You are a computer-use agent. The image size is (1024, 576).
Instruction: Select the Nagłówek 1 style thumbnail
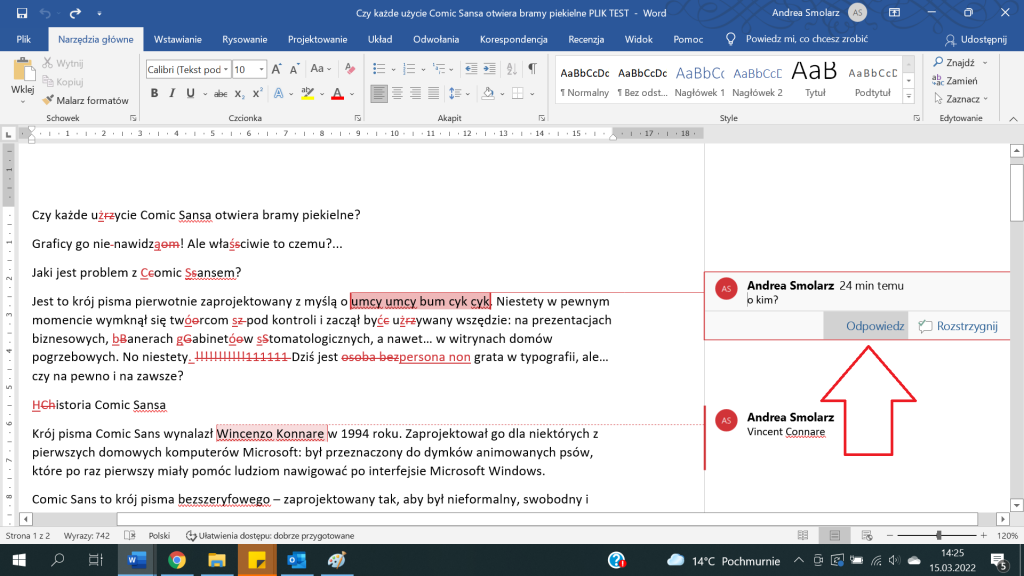click(x=699, y=80)
